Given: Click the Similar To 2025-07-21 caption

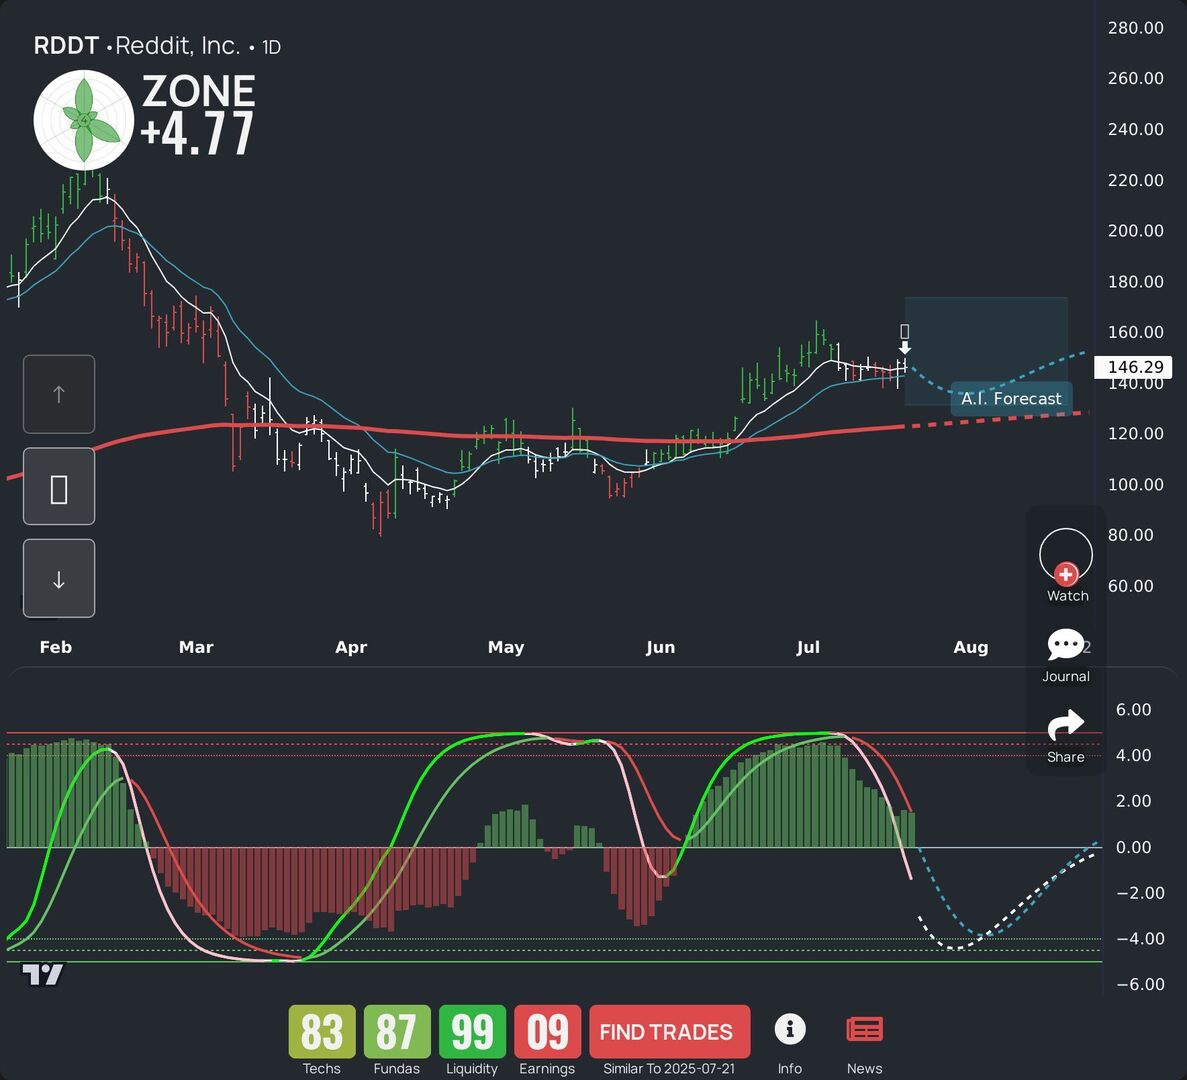Looking at the screenshot, I should pos(669,1069).
